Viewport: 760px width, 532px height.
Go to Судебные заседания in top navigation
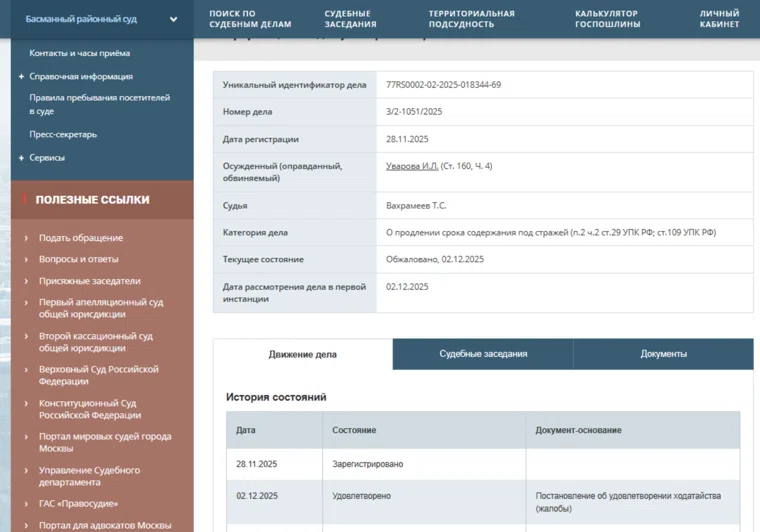point(350,19)
